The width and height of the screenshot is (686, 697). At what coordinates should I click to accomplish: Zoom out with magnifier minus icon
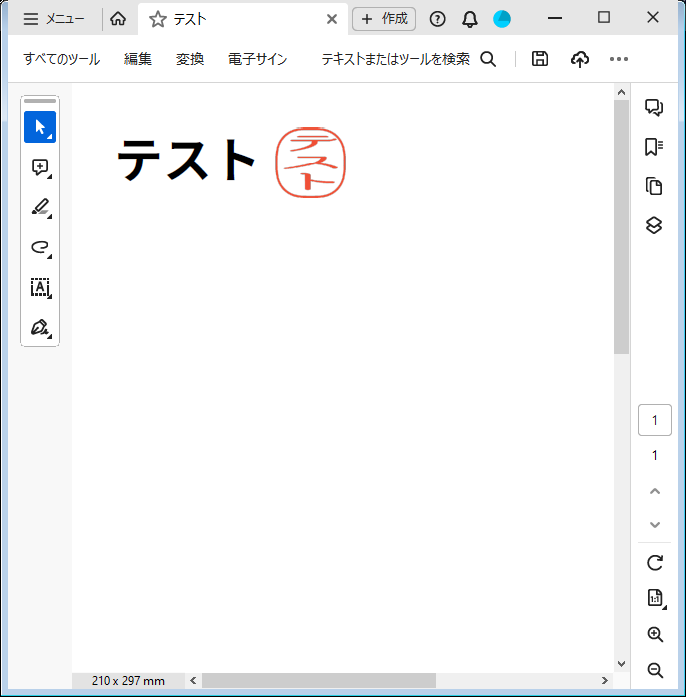coord(655,670)
